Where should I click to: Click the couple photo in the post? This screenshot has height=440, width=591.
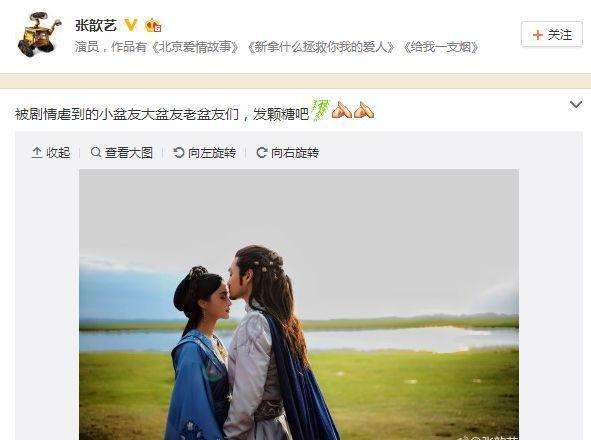point(299,305)
